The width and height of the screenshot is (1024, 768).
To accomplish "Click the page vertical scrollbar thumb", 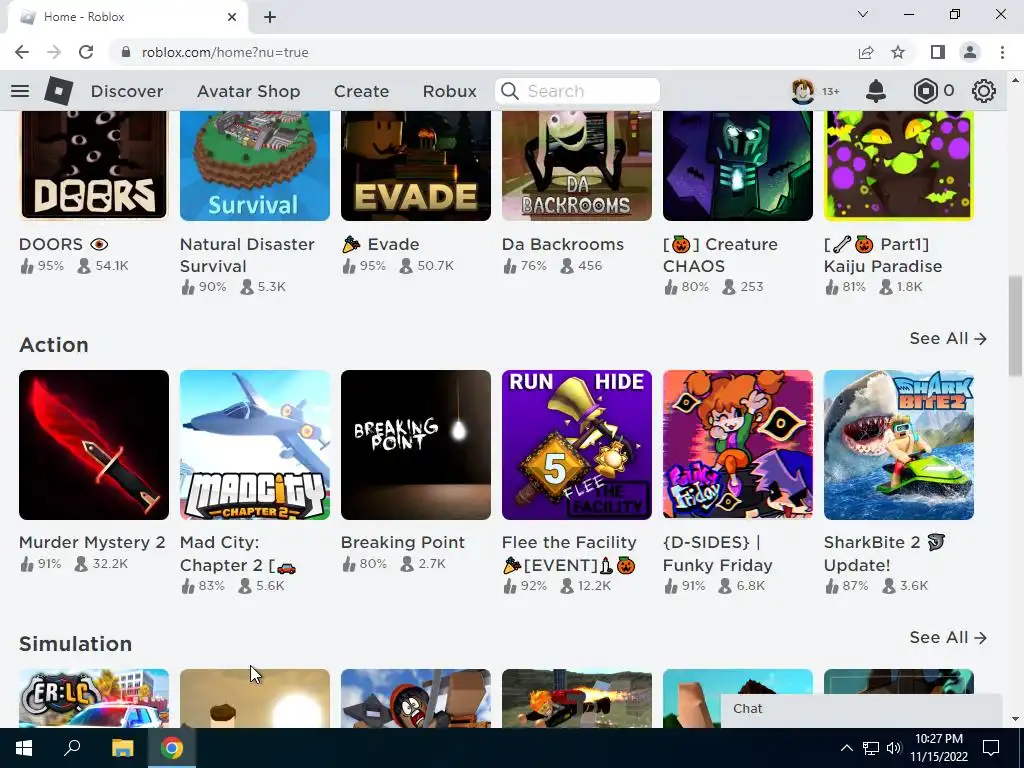I will (x=1015, y=326).
